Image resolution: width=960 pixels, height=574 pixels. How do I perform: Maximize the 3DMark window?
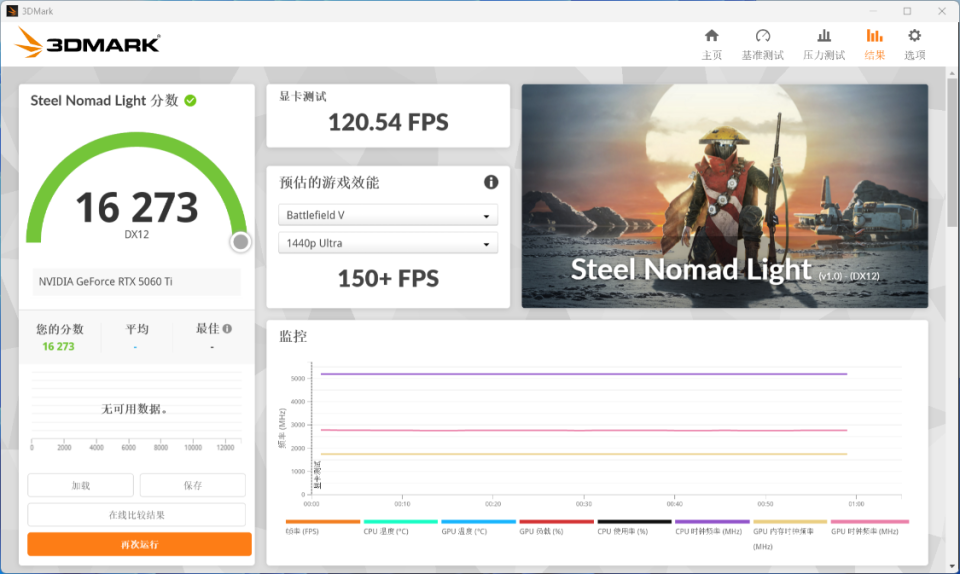click(x=907, y=11)
